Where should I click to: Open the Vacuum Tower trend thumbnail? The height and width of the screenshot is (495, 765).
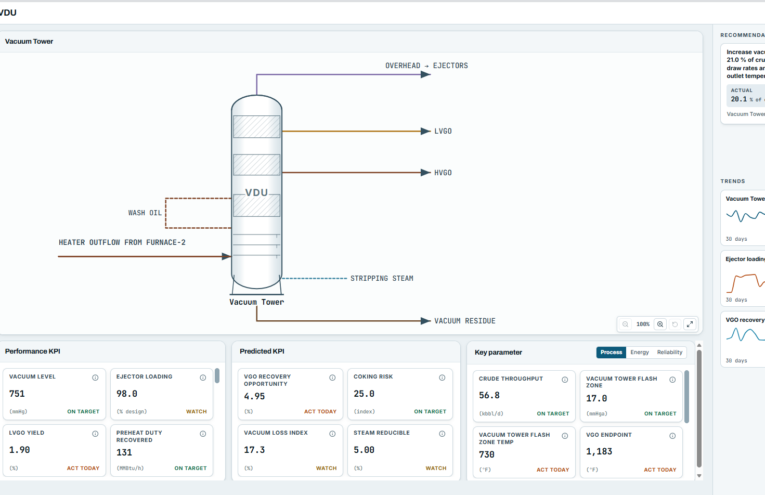click(x=743, y=217)
